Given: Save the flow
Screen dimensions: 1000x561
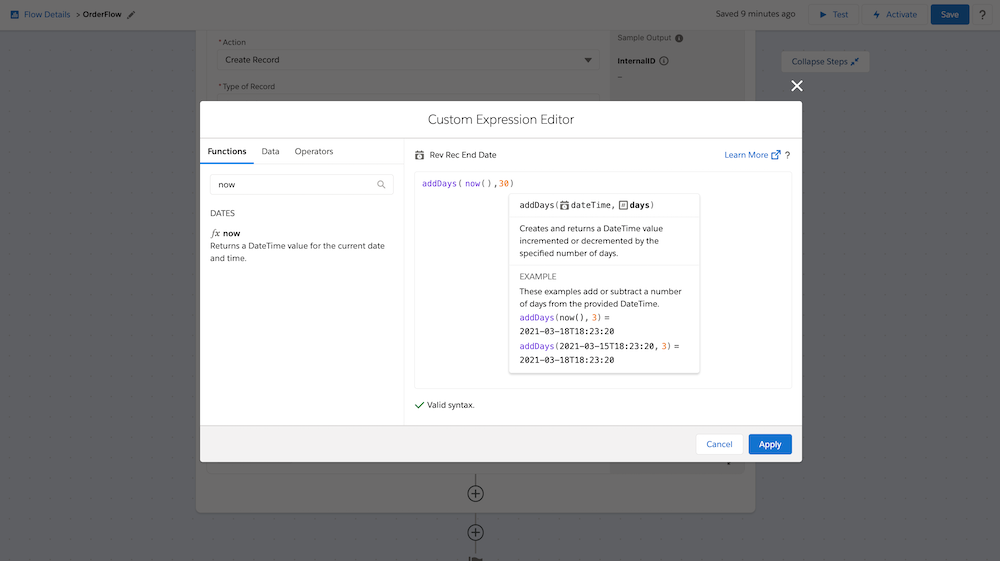Looking at the screenshot, I should (x=950, y=14).
